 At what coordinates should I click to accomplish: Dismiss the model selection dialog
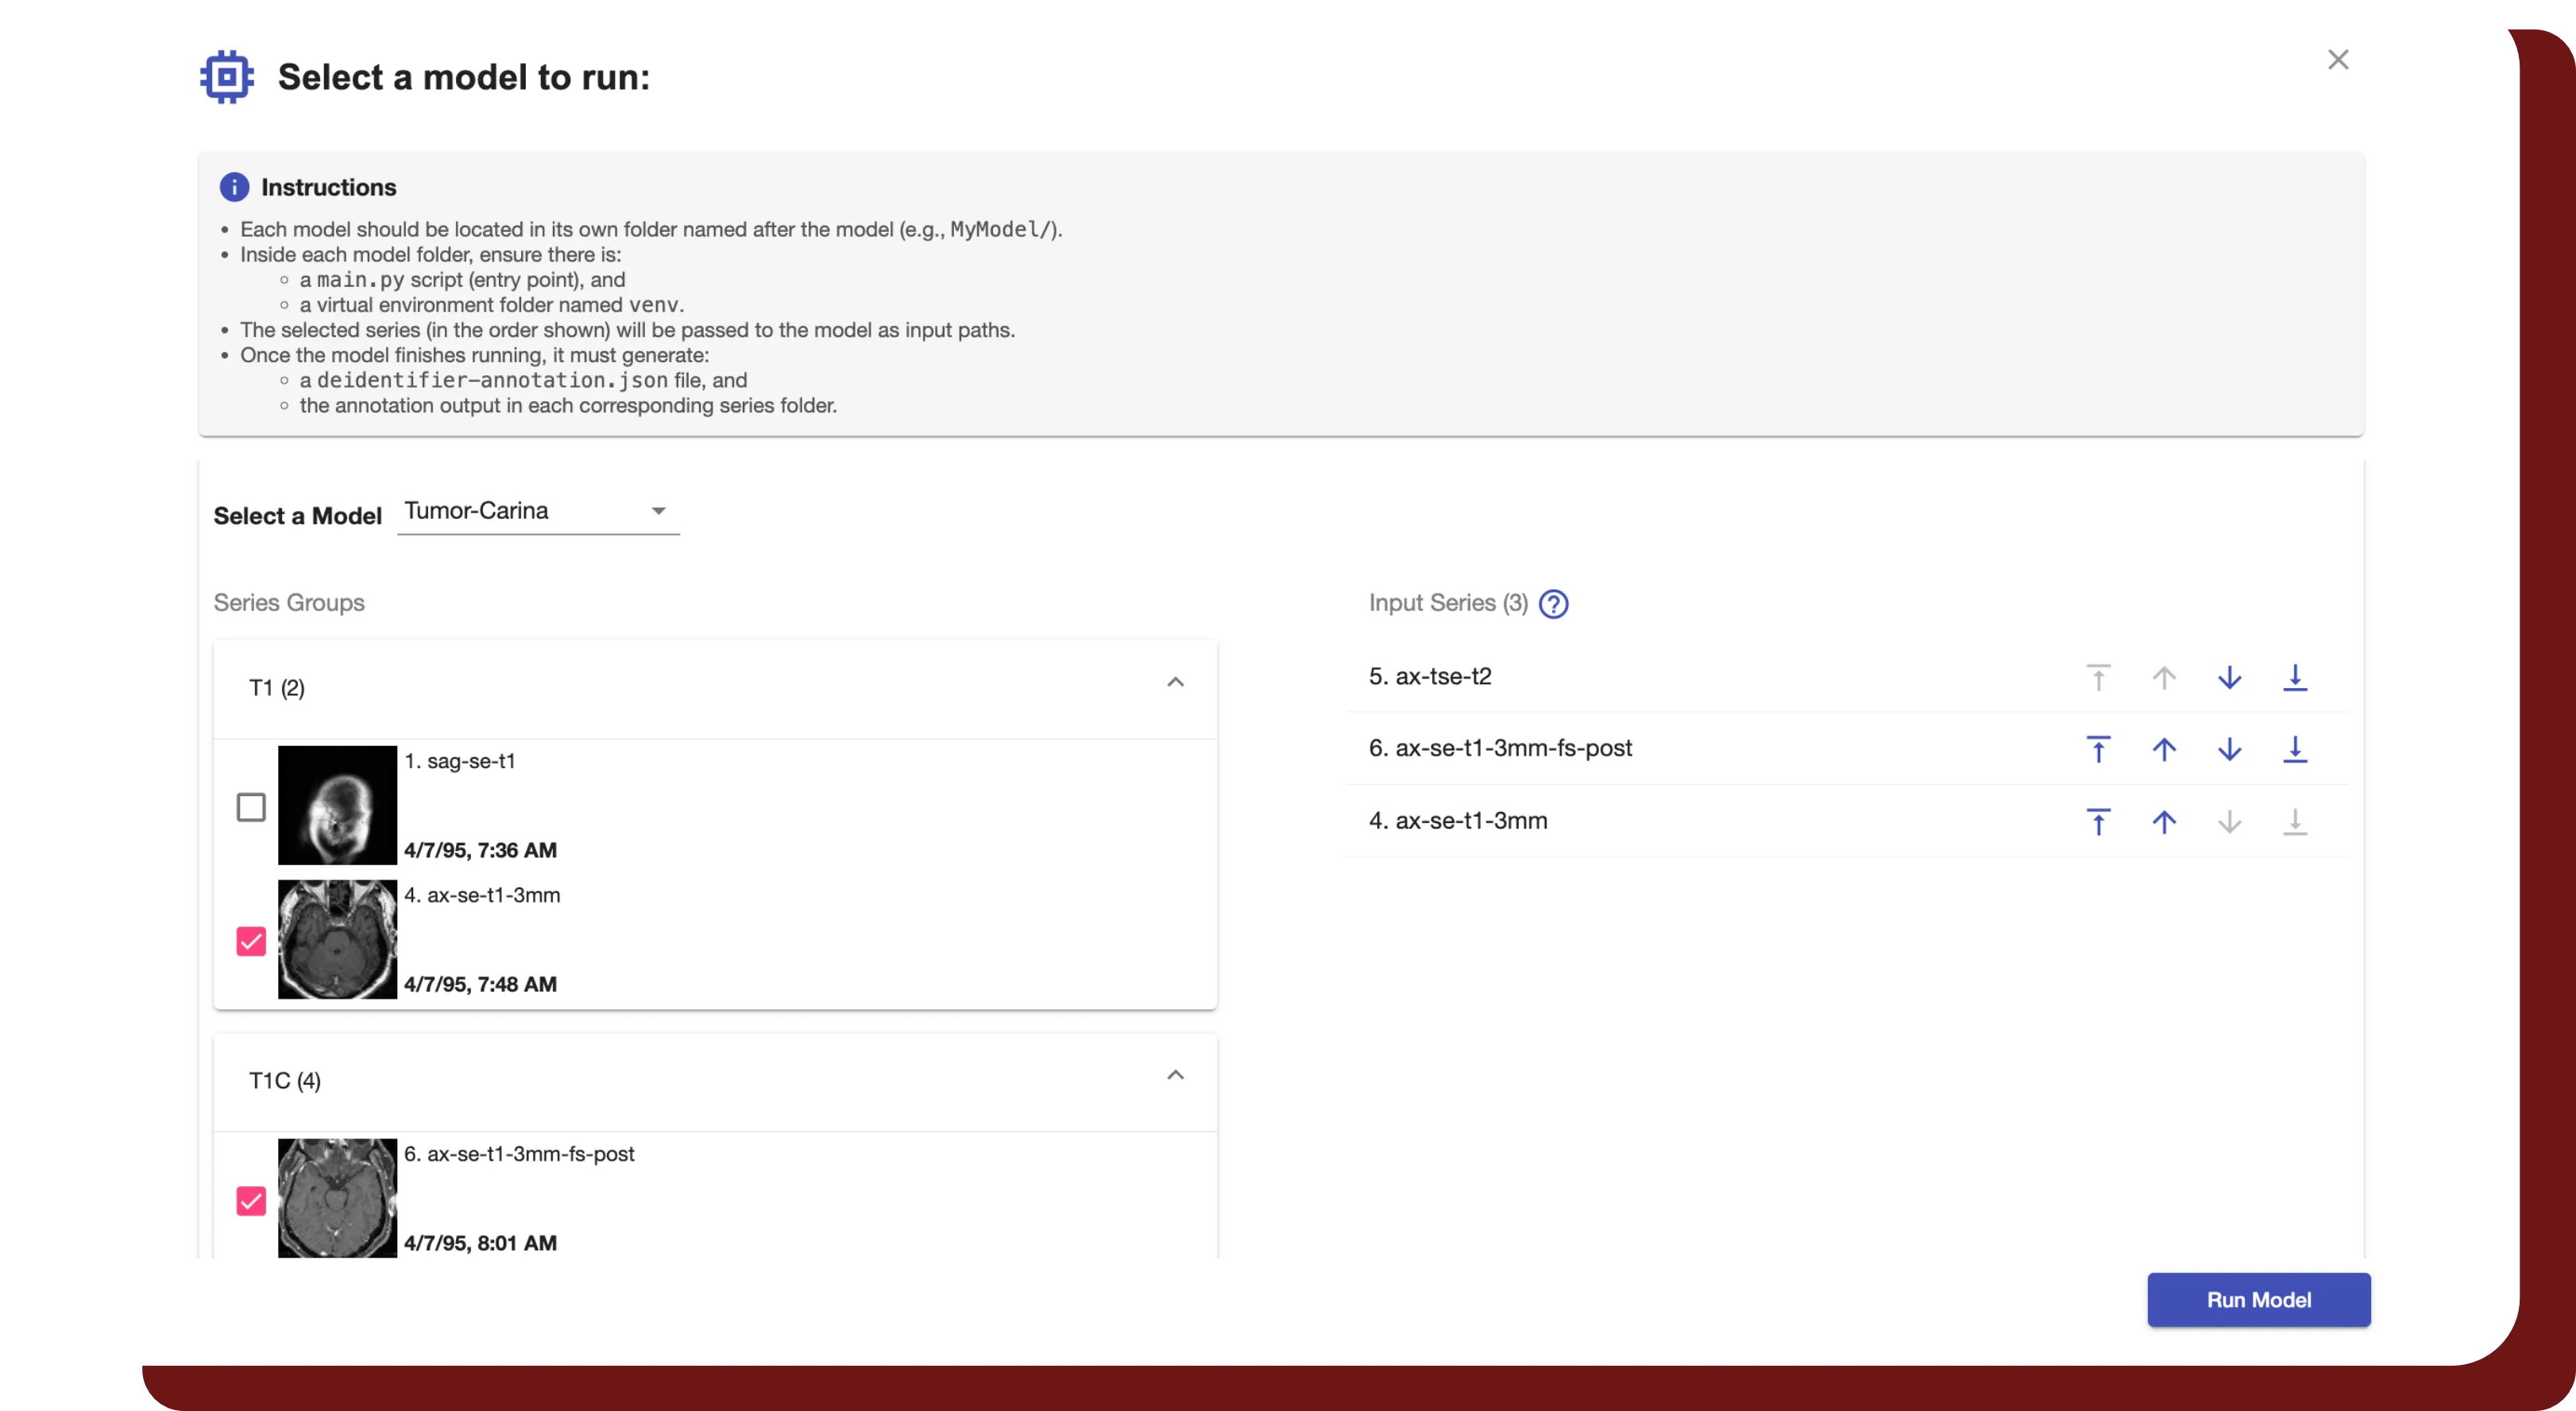(2338, 59)
